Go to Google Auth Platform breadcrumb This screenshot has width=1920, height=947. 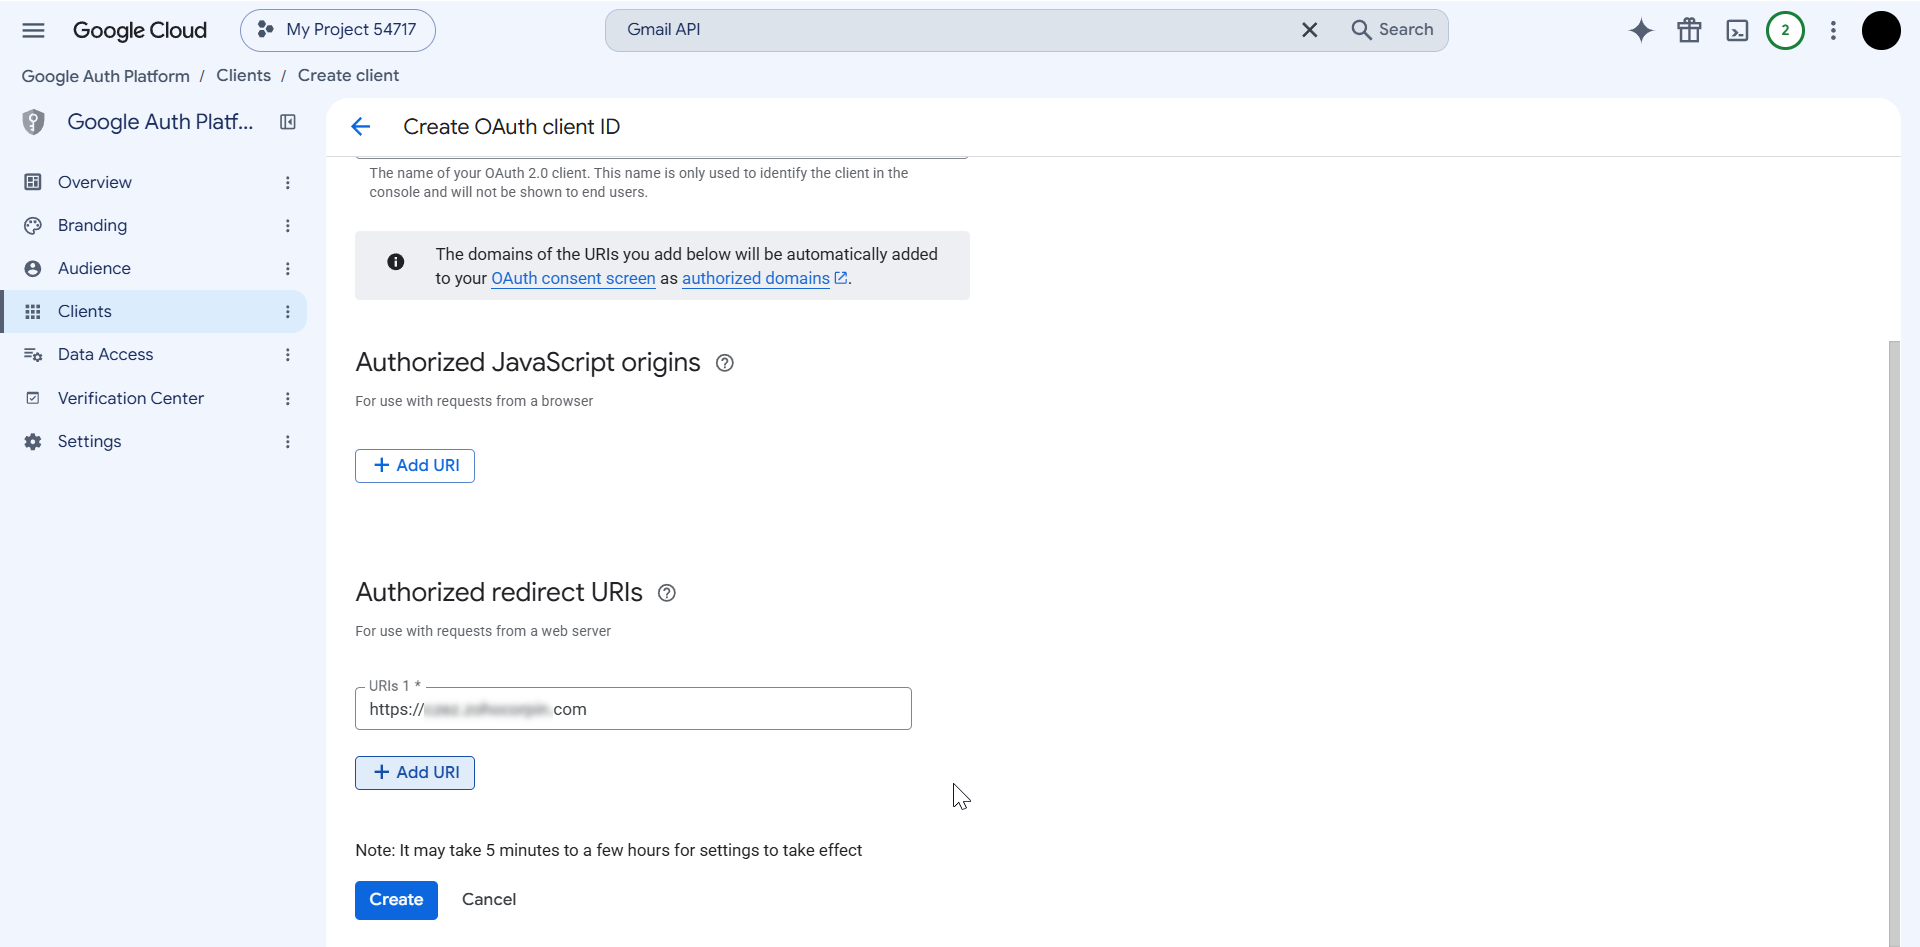pyautogui.click(x=105, y=76)
